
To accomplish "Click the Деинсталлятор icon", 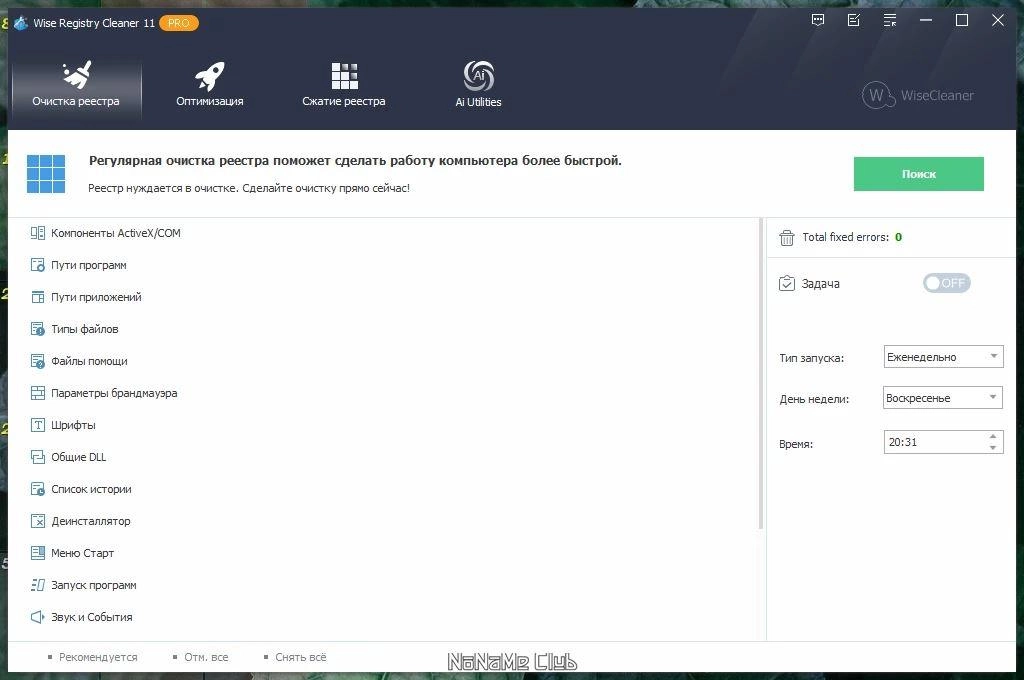I will [x=38, y=521].
